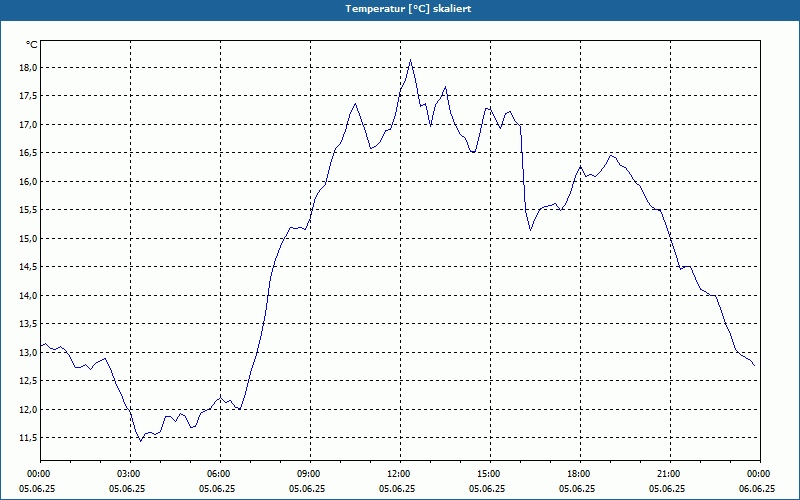Click the 15,0 y-axis label
The height and width of the screenshot is (500, 800).
click(28, 238)
